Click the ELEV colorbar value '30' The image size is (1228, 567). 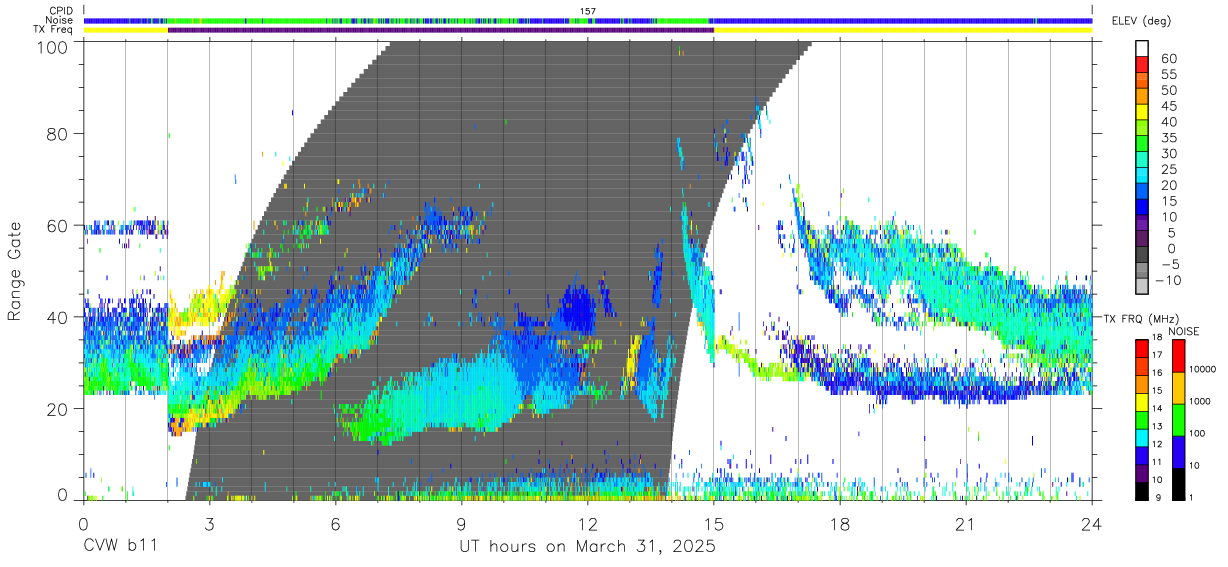pyautogui.click(x=1168, y=153)
